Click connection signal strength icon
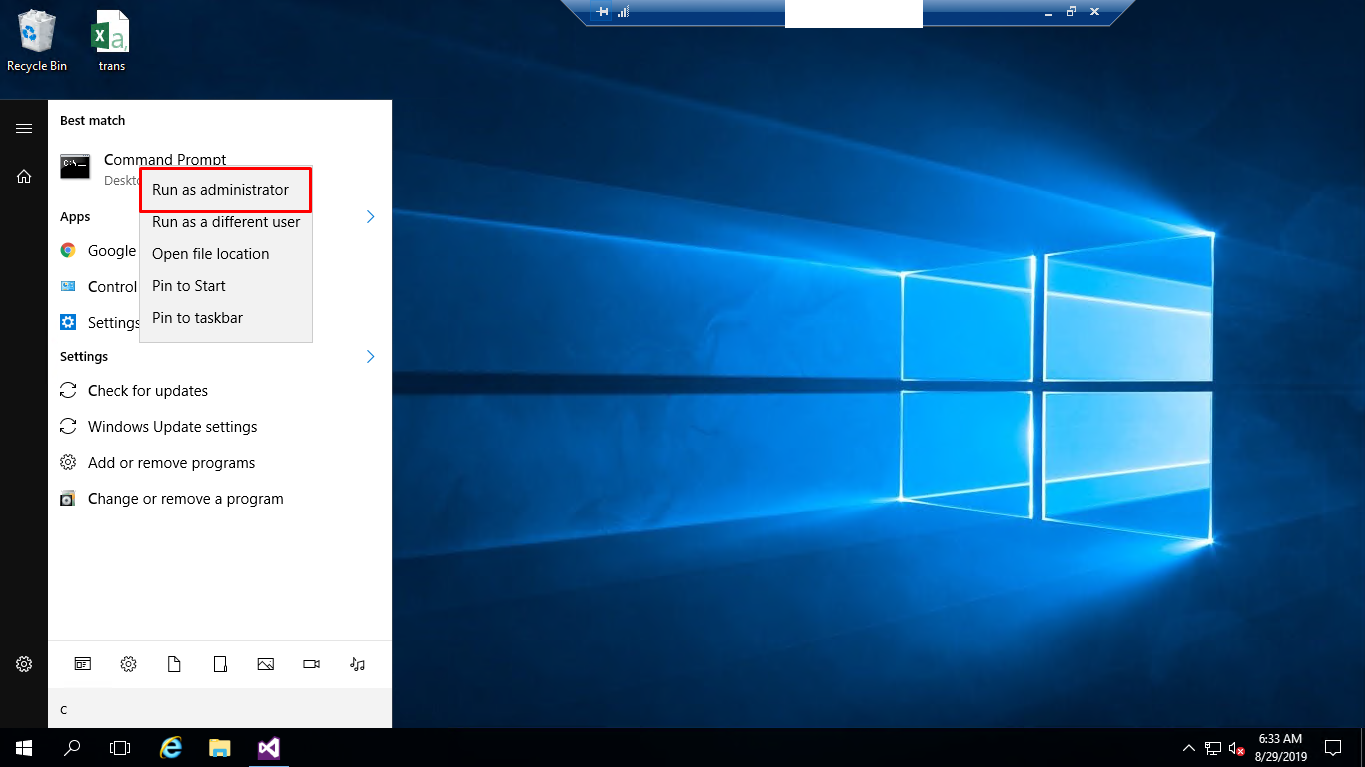This screenshot has height=767, width=1365. click(623, 12)
